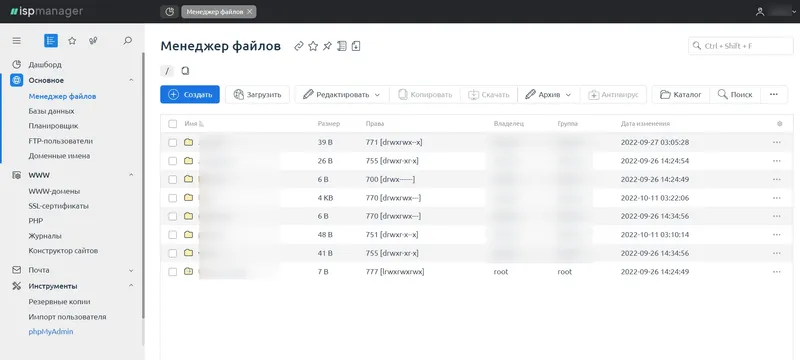Click the copy path icon next to root slash
The width and height of the screenshot is (800, 360).
coord(185,71)
